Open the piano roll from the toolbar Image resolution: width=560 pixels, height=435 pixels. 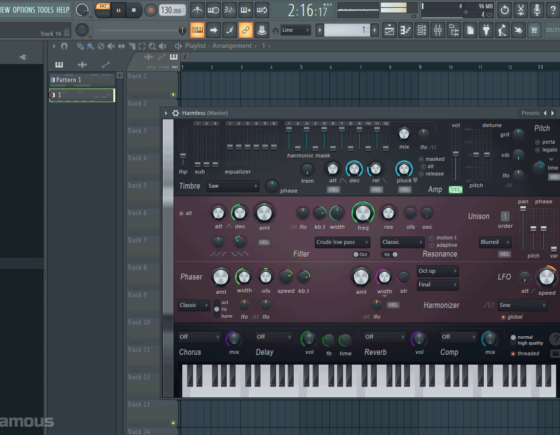pyautogui.click(x=405, y=30)
